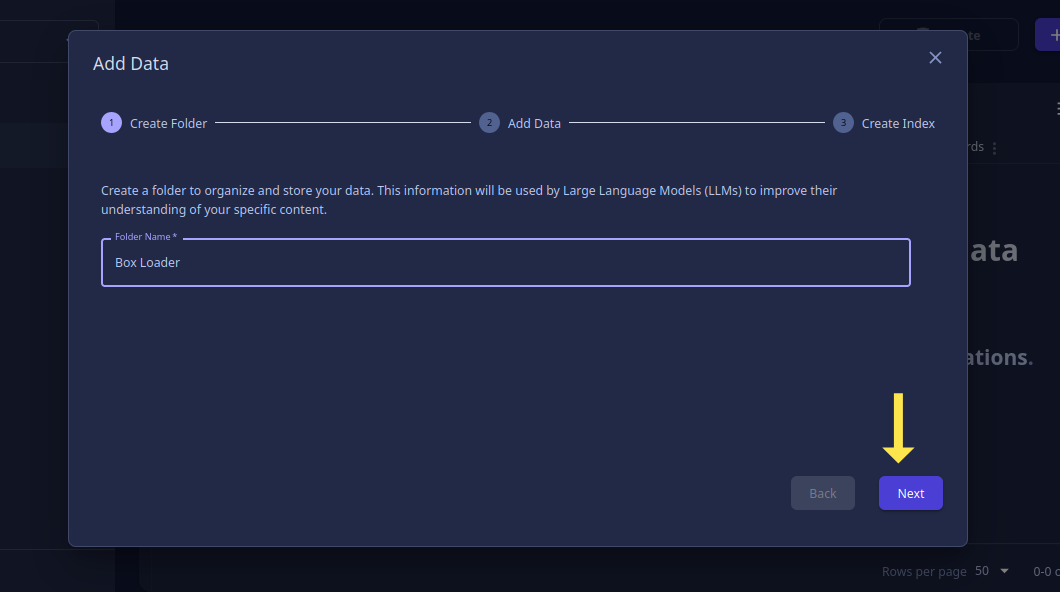Focus the Folder Name input field
Image resolution: width=1060 pixels, height=592 pixels.
(506, 262)
